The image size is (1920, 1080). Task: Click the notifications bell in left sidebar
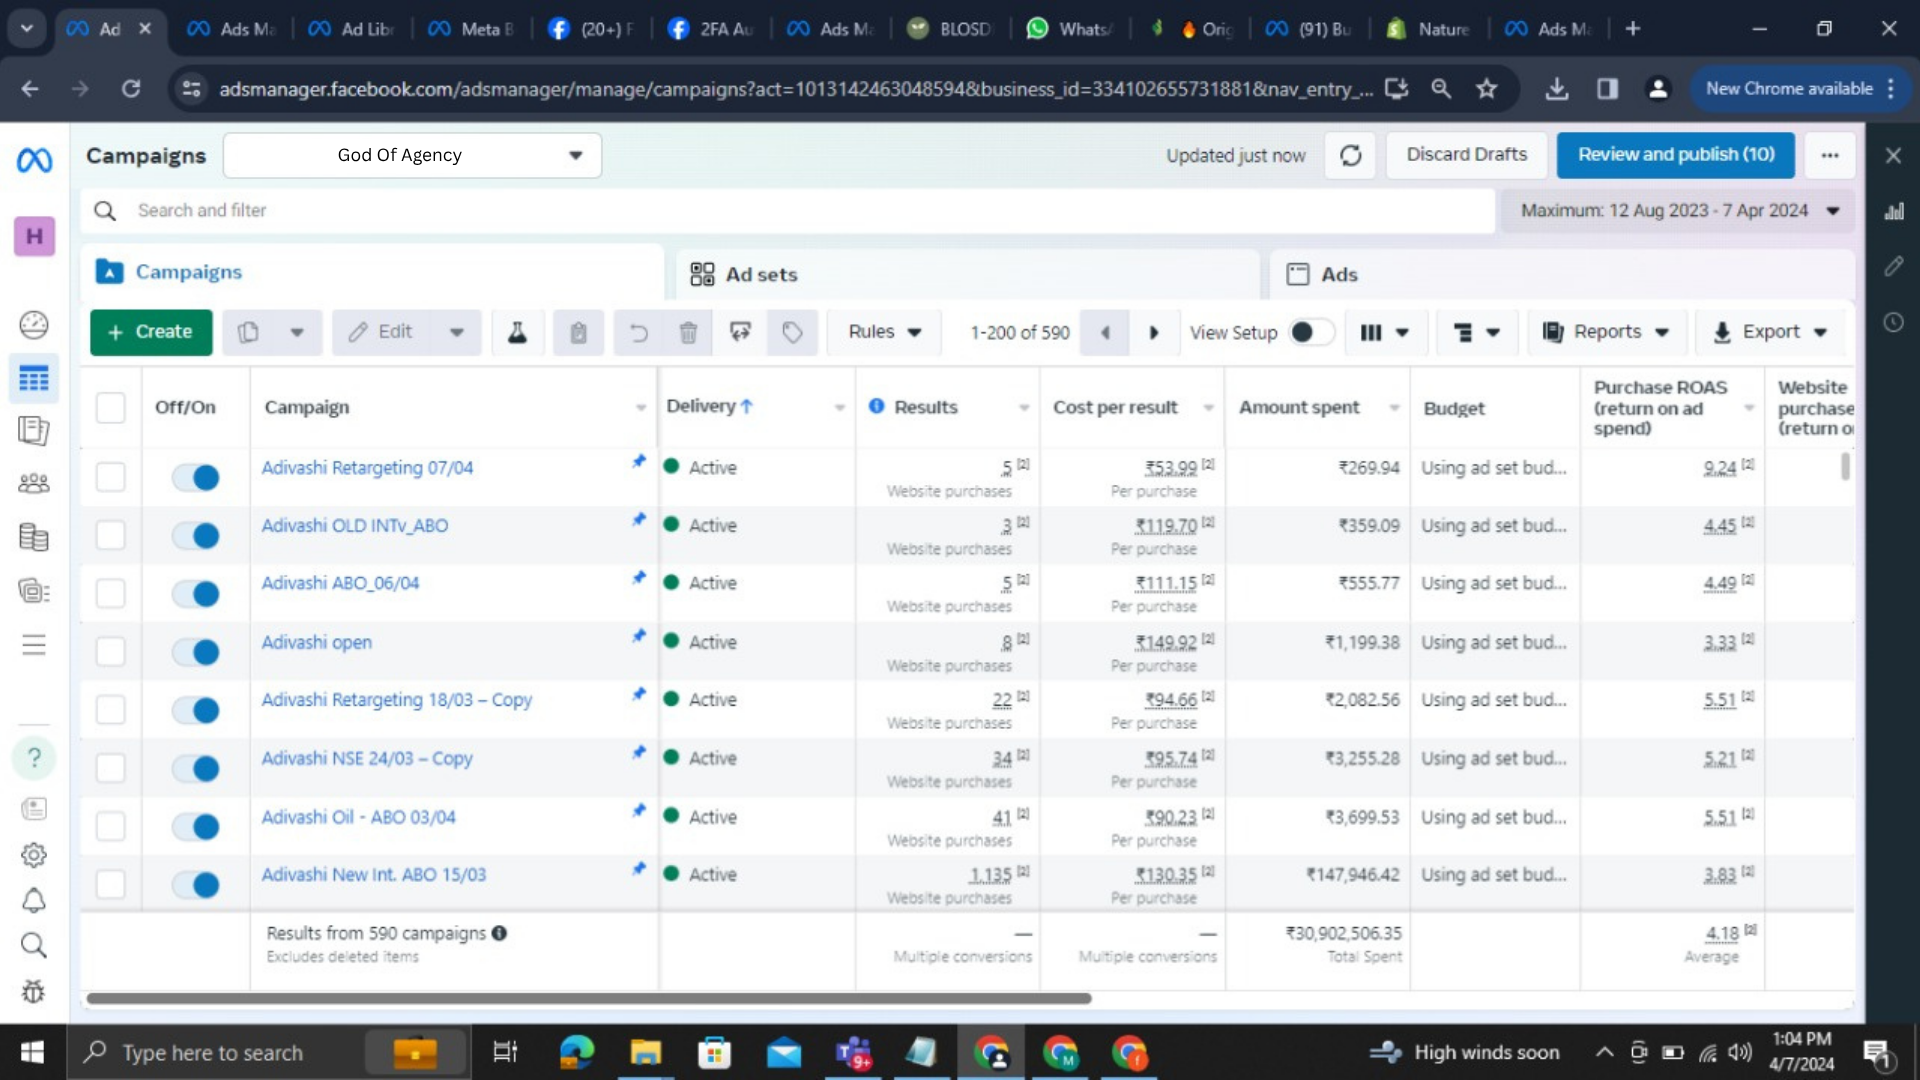click(34, 900)
